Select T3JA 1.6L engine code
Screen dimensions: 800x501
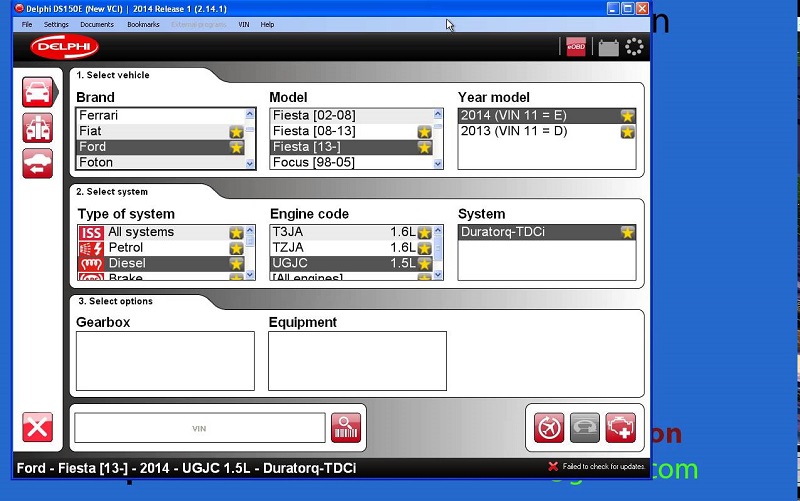point(352,232)
